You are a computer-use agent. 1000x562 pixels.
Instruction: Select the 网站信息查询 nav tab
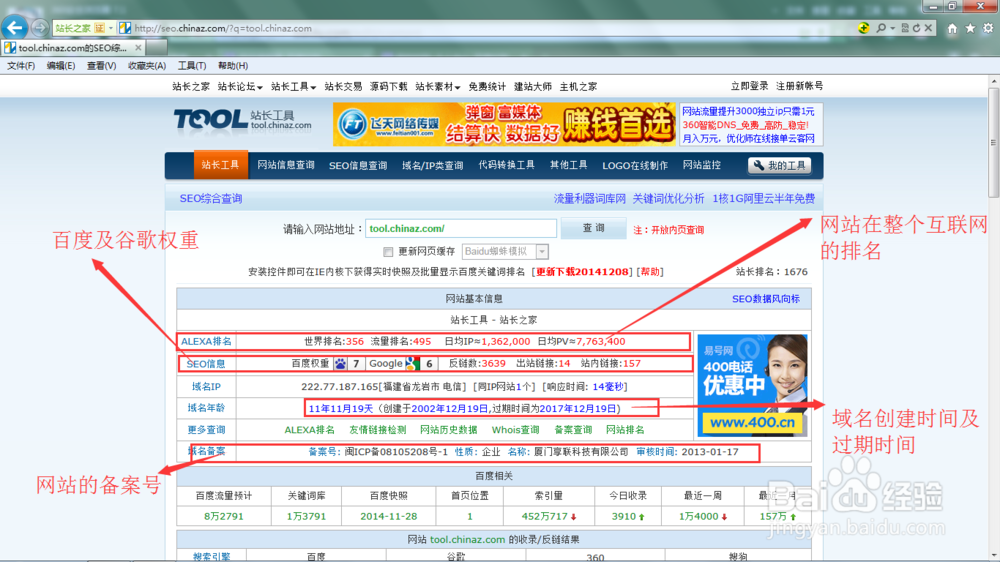[x=286, y=165]
